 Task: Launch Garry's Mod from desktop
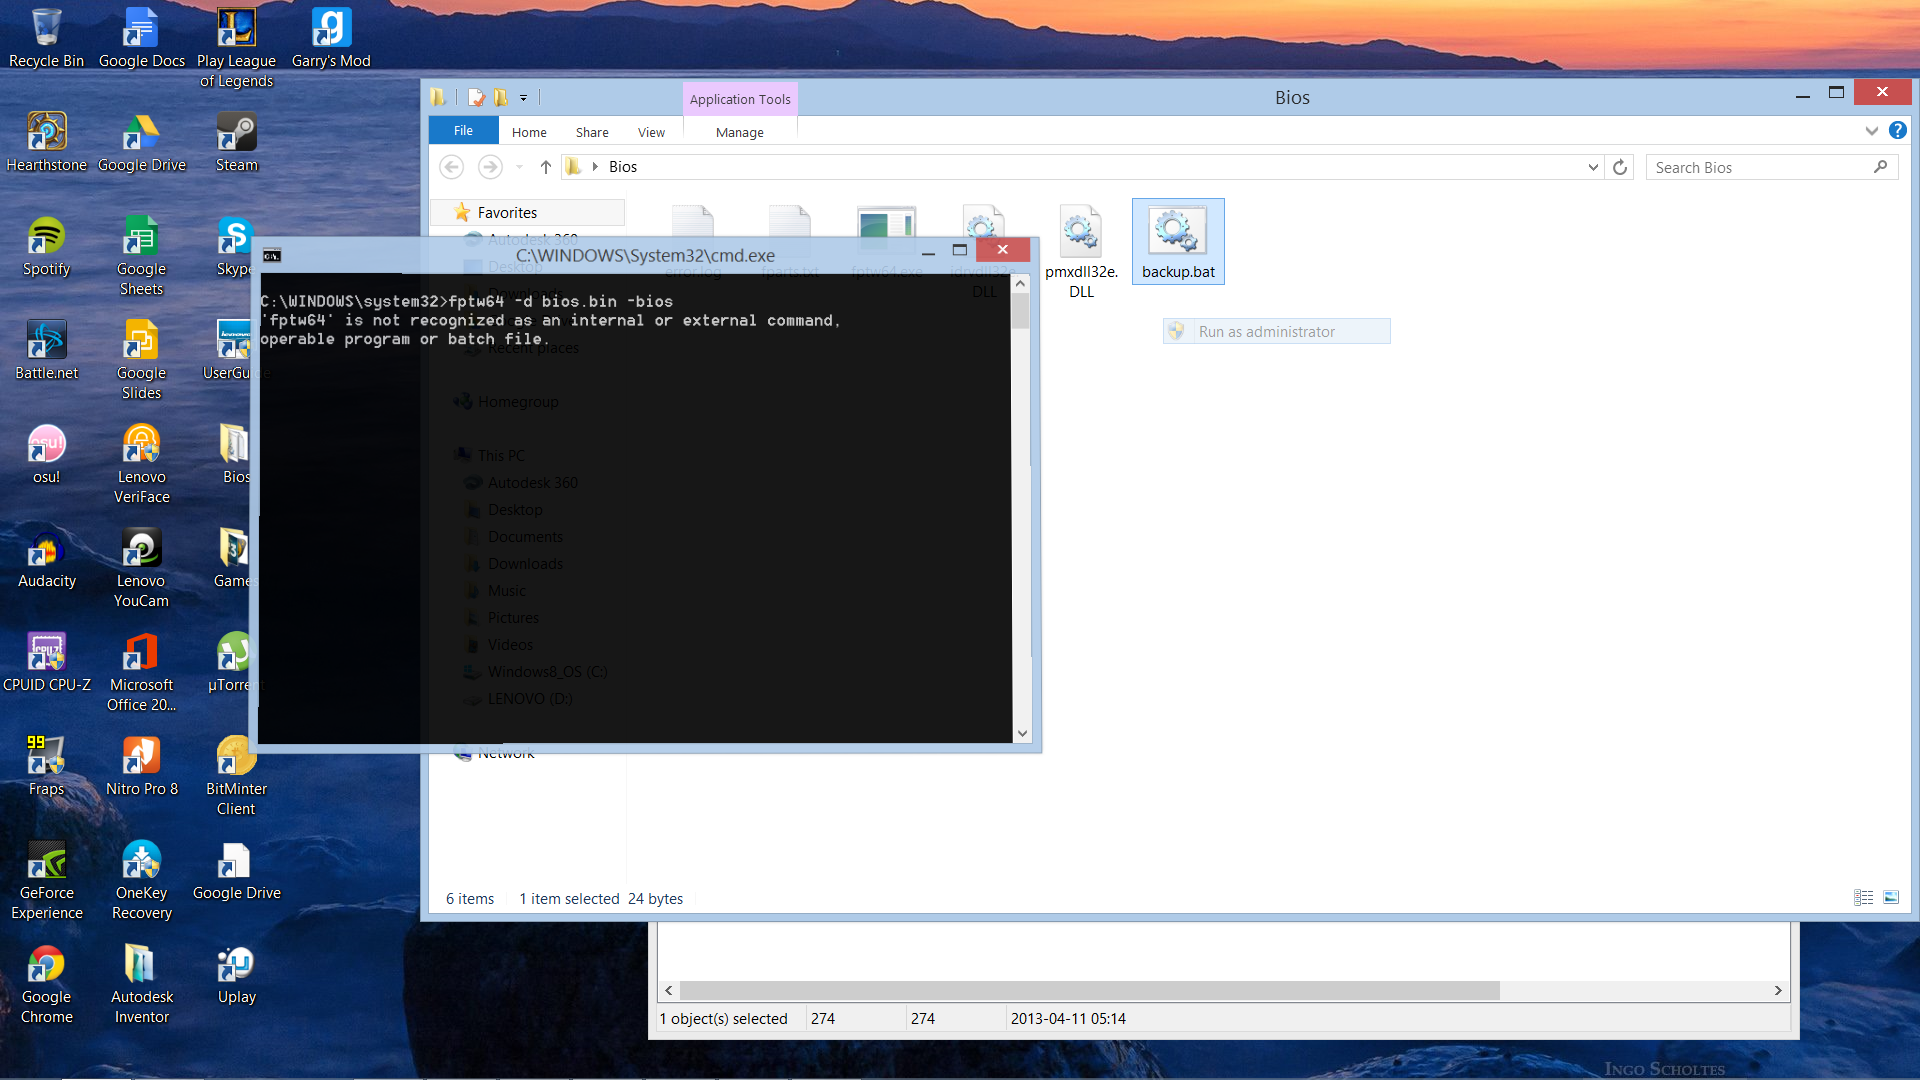[331, 38]
